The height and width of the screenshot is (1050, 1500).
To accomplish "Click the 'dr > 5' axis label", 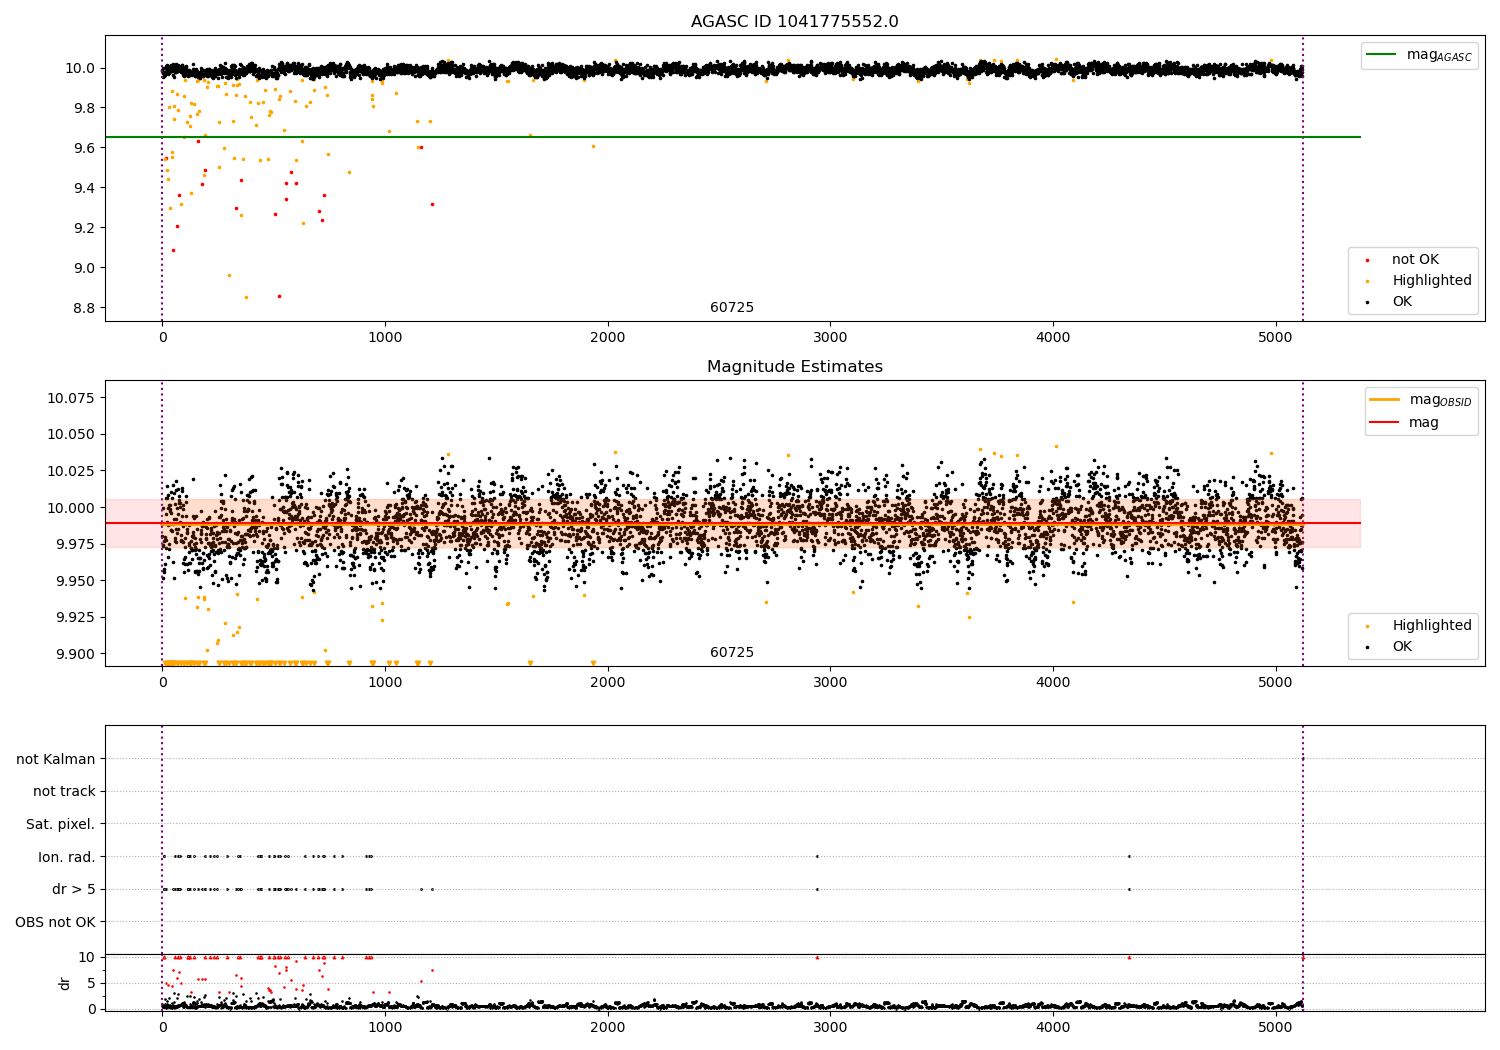I will pos(73,890).
